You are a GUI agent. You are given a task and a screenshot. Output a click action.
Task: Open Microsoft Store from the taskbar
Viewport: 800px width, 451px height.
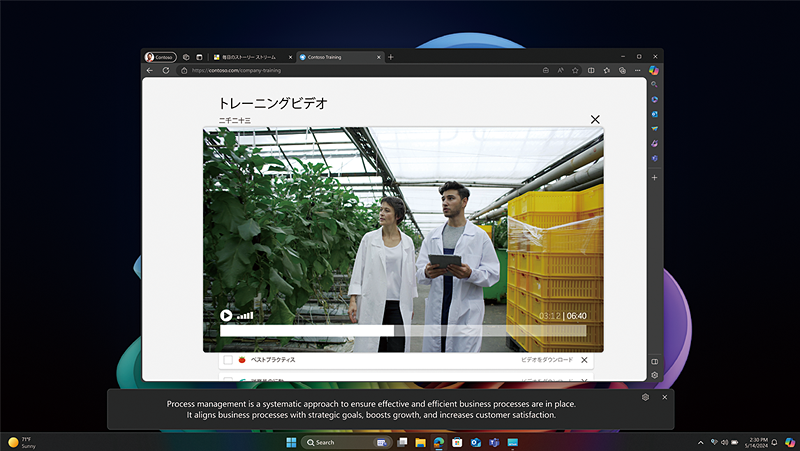(x=457, y=442)
